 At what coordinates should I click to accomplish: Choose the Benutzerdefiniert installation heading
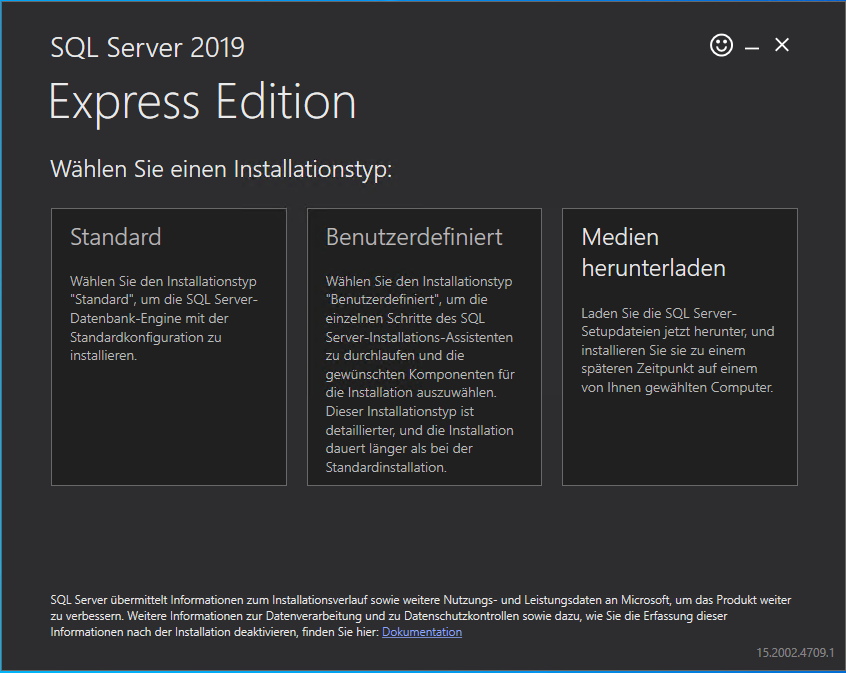pyautogui.click(x=414, y=237)
